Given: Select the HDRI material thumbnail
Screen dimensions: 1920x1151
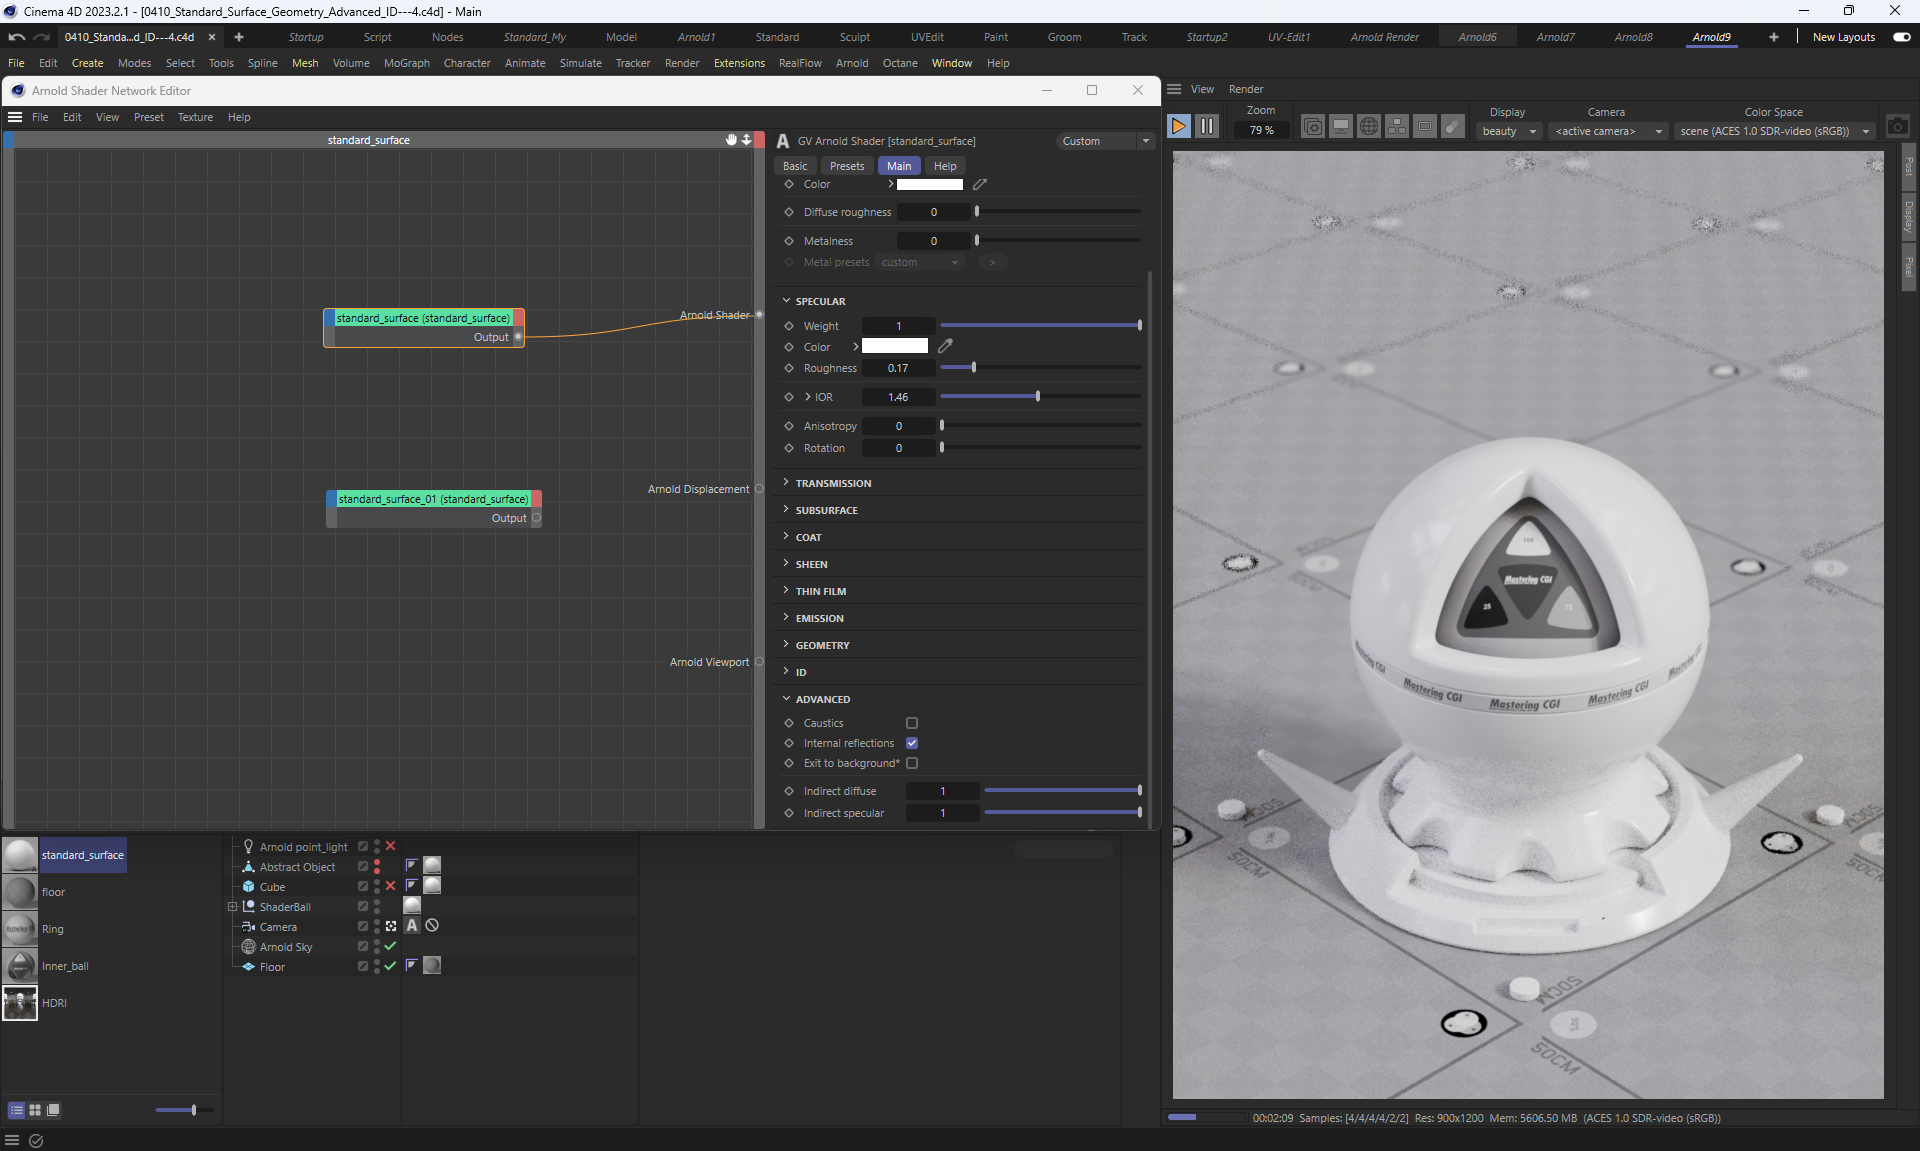Looking at the screenshot, I should tap(20, 1003).
